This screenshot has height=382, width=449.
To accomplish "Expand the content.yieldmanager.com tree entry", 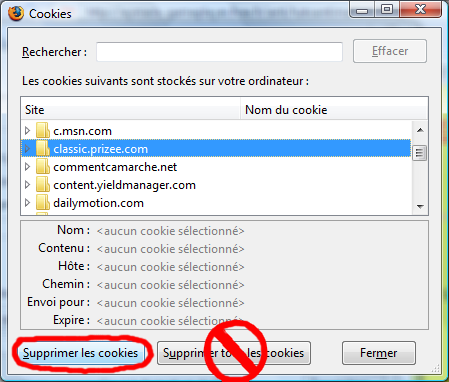I will pyautogui.click(x=28, y=185).
